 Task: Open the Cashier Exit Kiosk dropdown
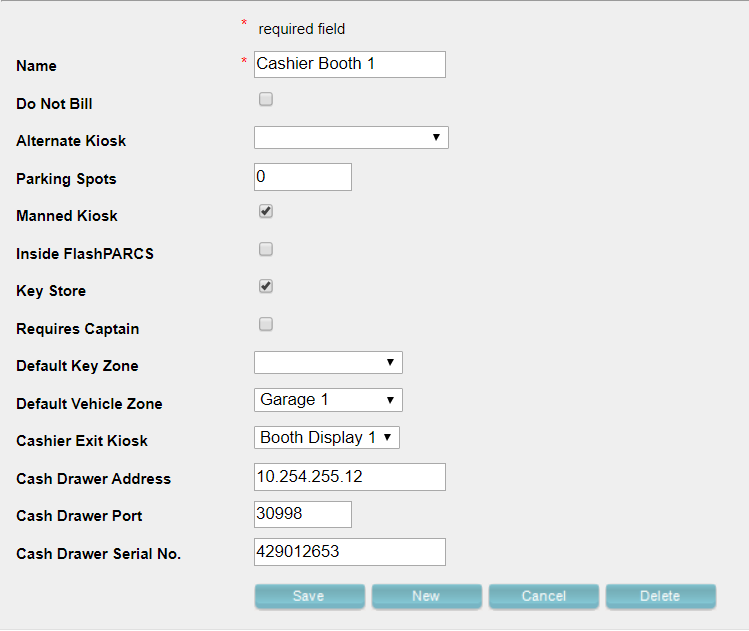327,437
